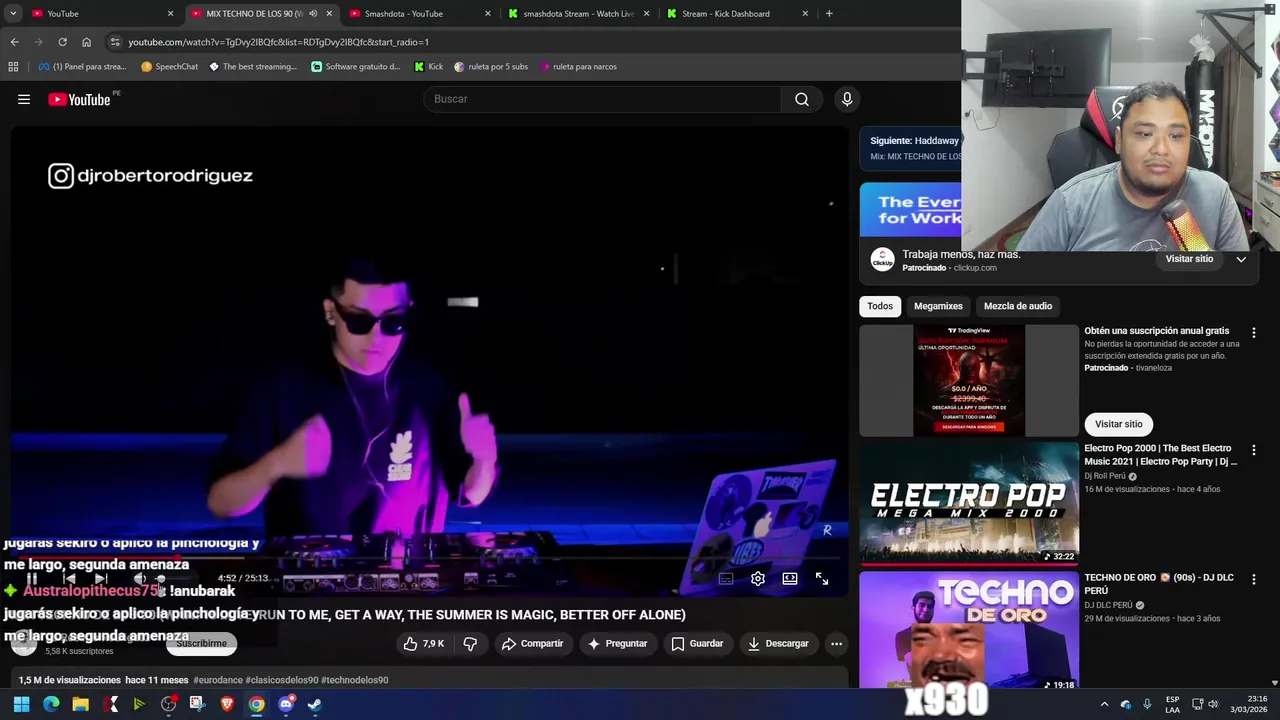
Task: Open the Kick bookmark
Action: tap(429, 67)
